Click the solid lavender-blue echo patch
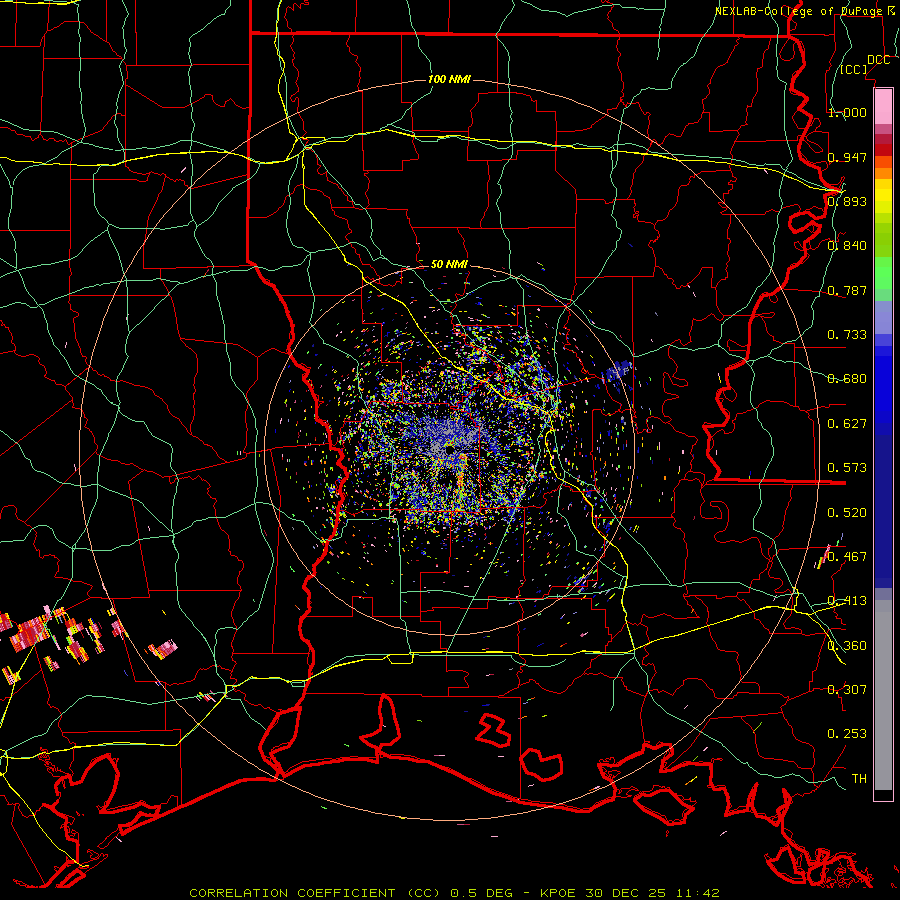The height and width of the screenshot is (900, 900). (617, 371)
